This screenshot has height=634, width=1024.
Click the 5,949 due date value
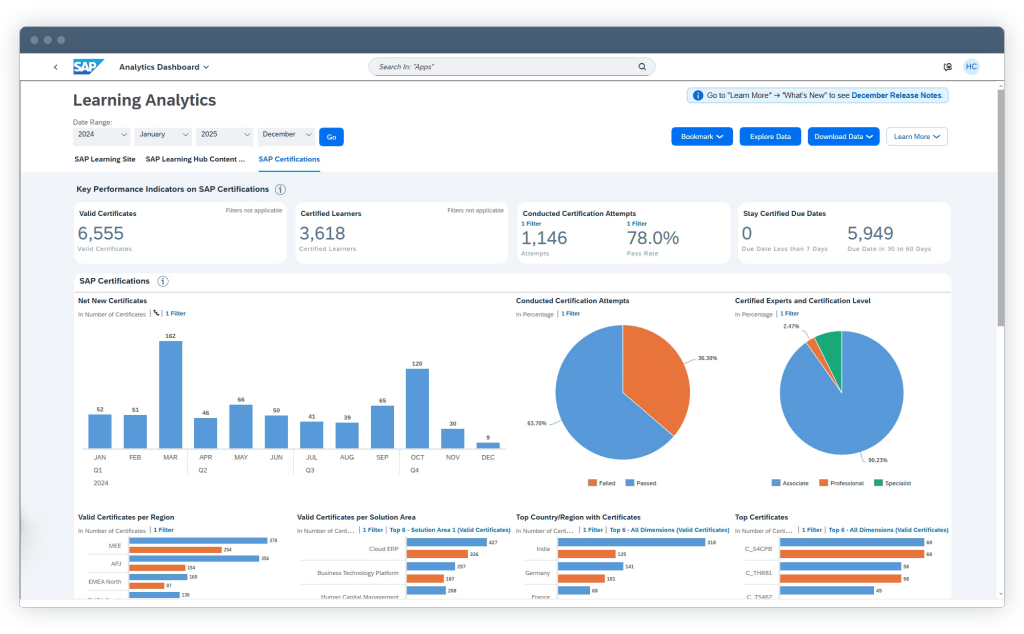click(870, 234)
